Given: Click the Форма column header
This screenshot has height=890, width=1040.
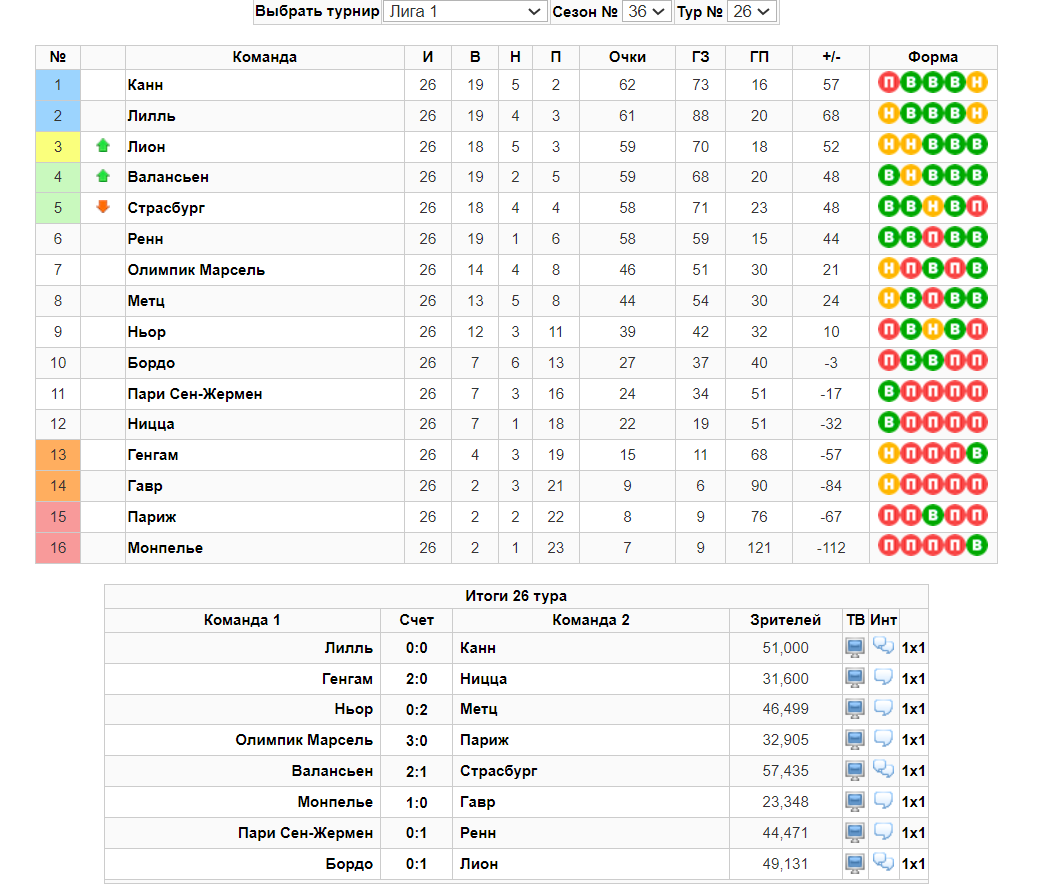Looking at the screenshot, I should [x=933, y=57].
